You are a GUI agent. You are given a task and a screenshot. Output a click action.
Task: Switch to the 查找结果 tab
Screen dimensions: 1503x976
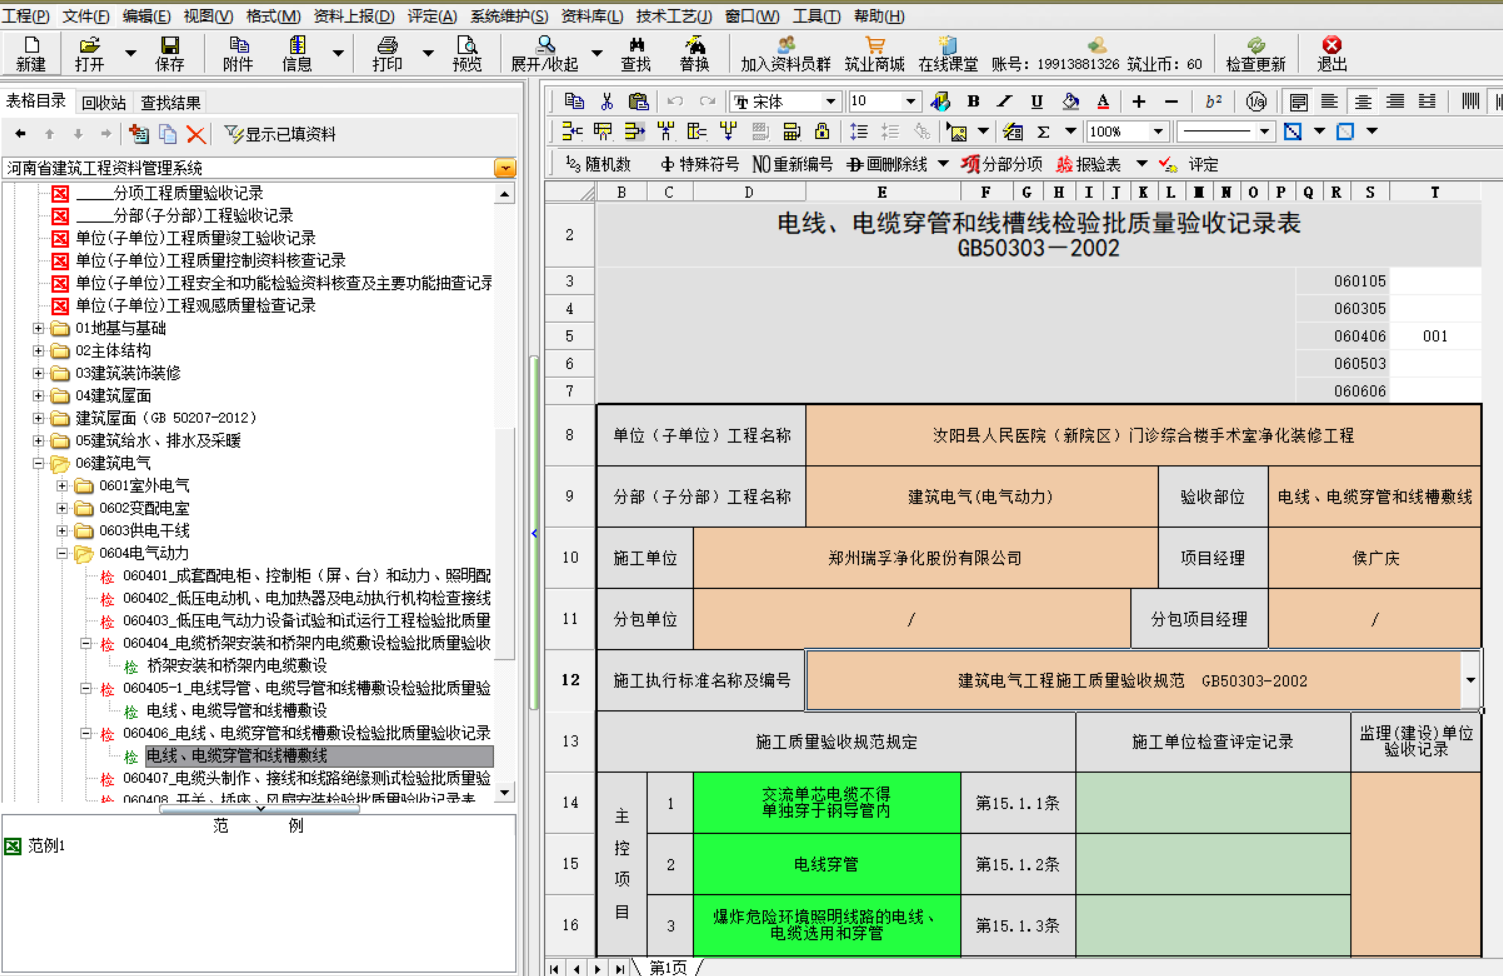click(170, 102)
